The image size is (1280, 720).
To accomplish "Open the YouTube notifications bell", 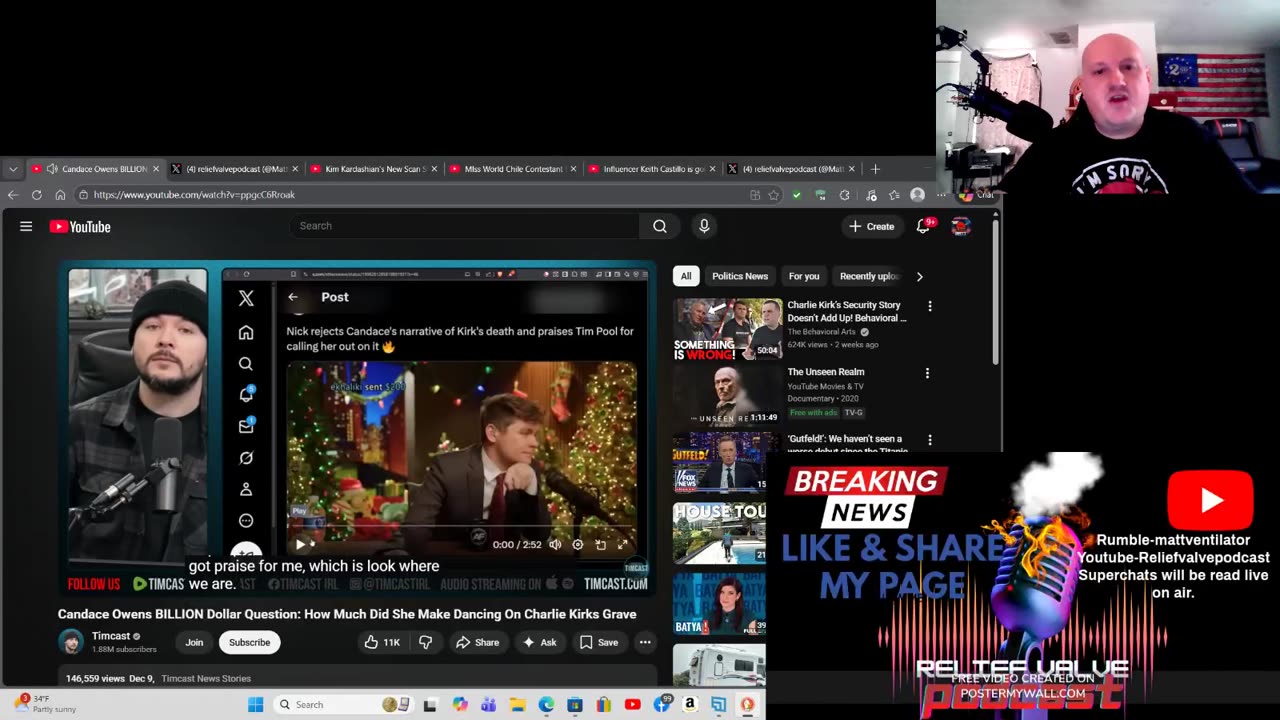I will point(923,226).
